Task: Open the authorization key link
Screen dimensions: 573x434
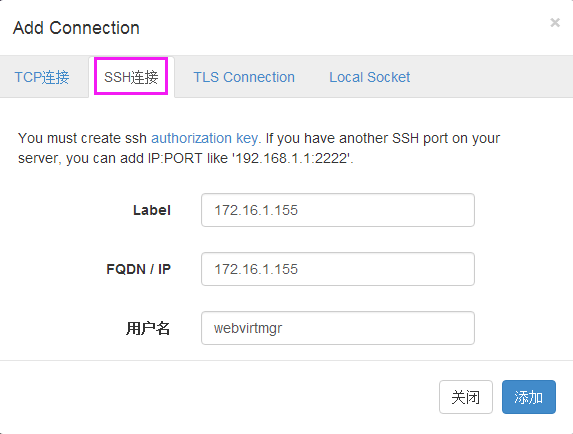Action: (x=205, y=138)
